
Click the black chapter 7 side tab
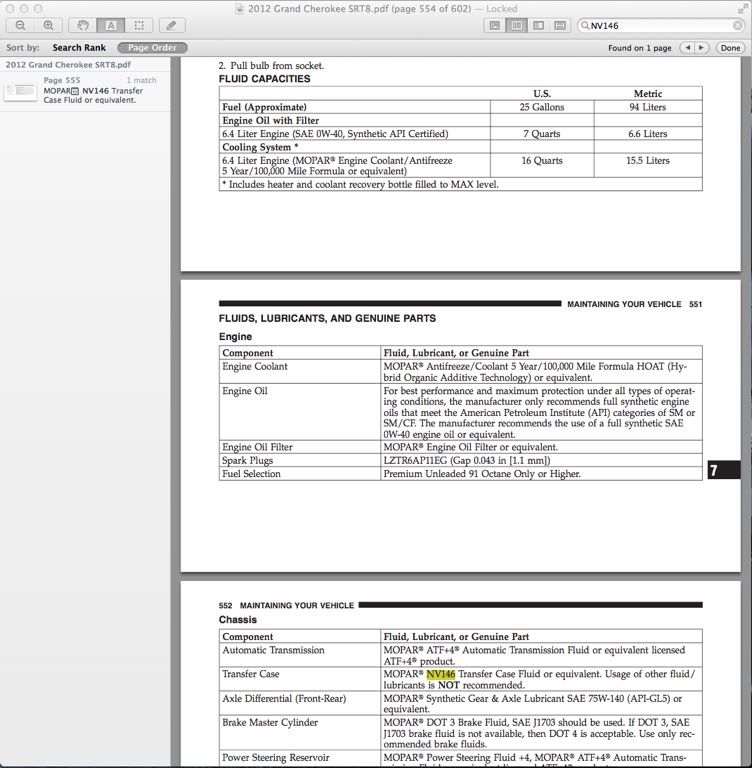tap(724, 470)
